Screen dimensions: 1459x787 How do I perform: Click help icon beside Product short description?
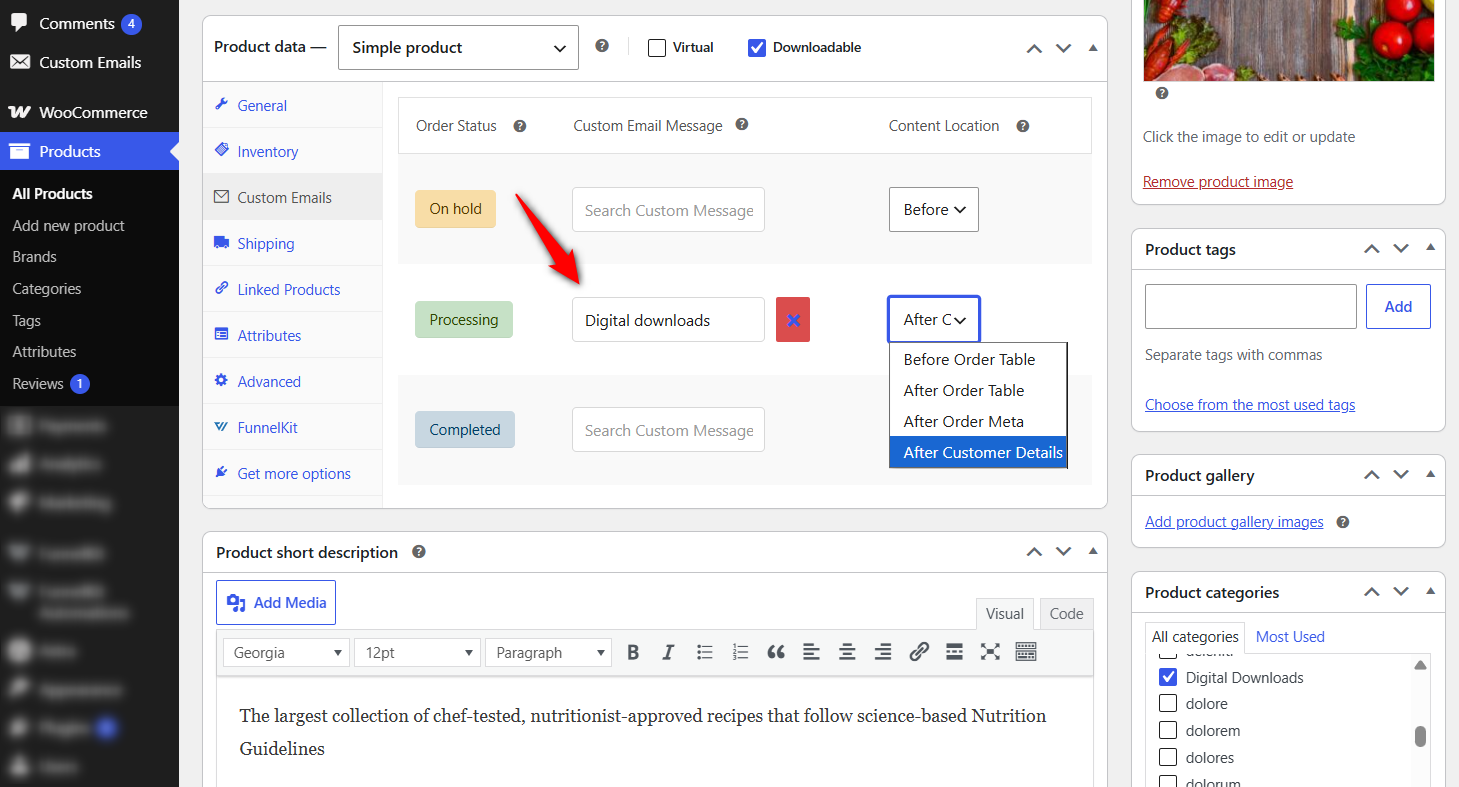tap(419, 551)
